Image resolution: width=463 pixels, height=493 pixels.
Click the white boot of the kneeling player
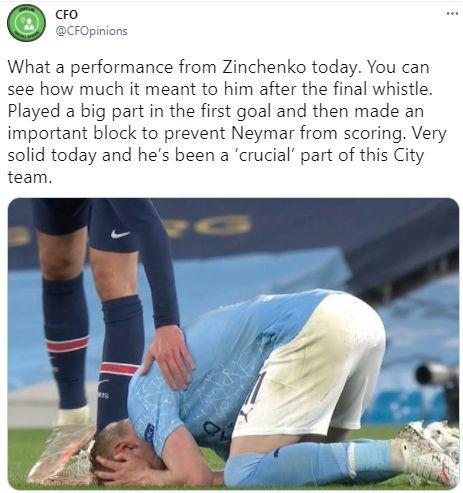tap(429, 448)
